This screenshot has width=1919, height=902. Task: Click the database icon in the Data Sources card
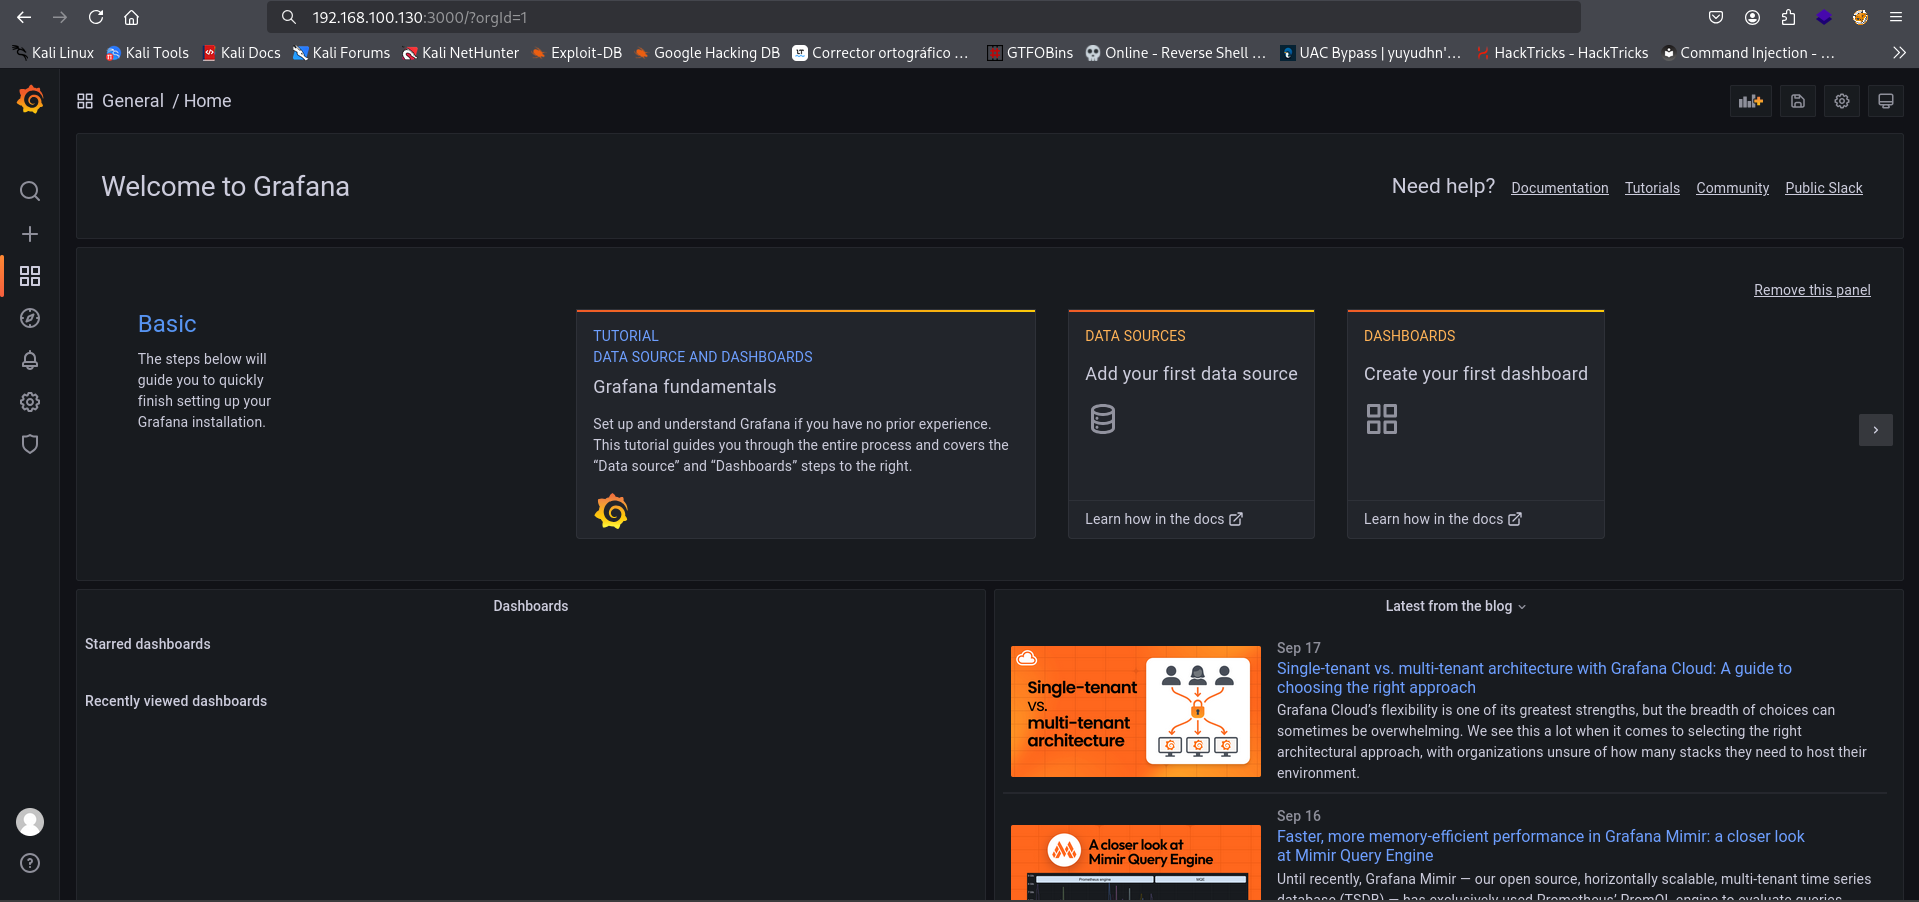(x=1102, y=419)
